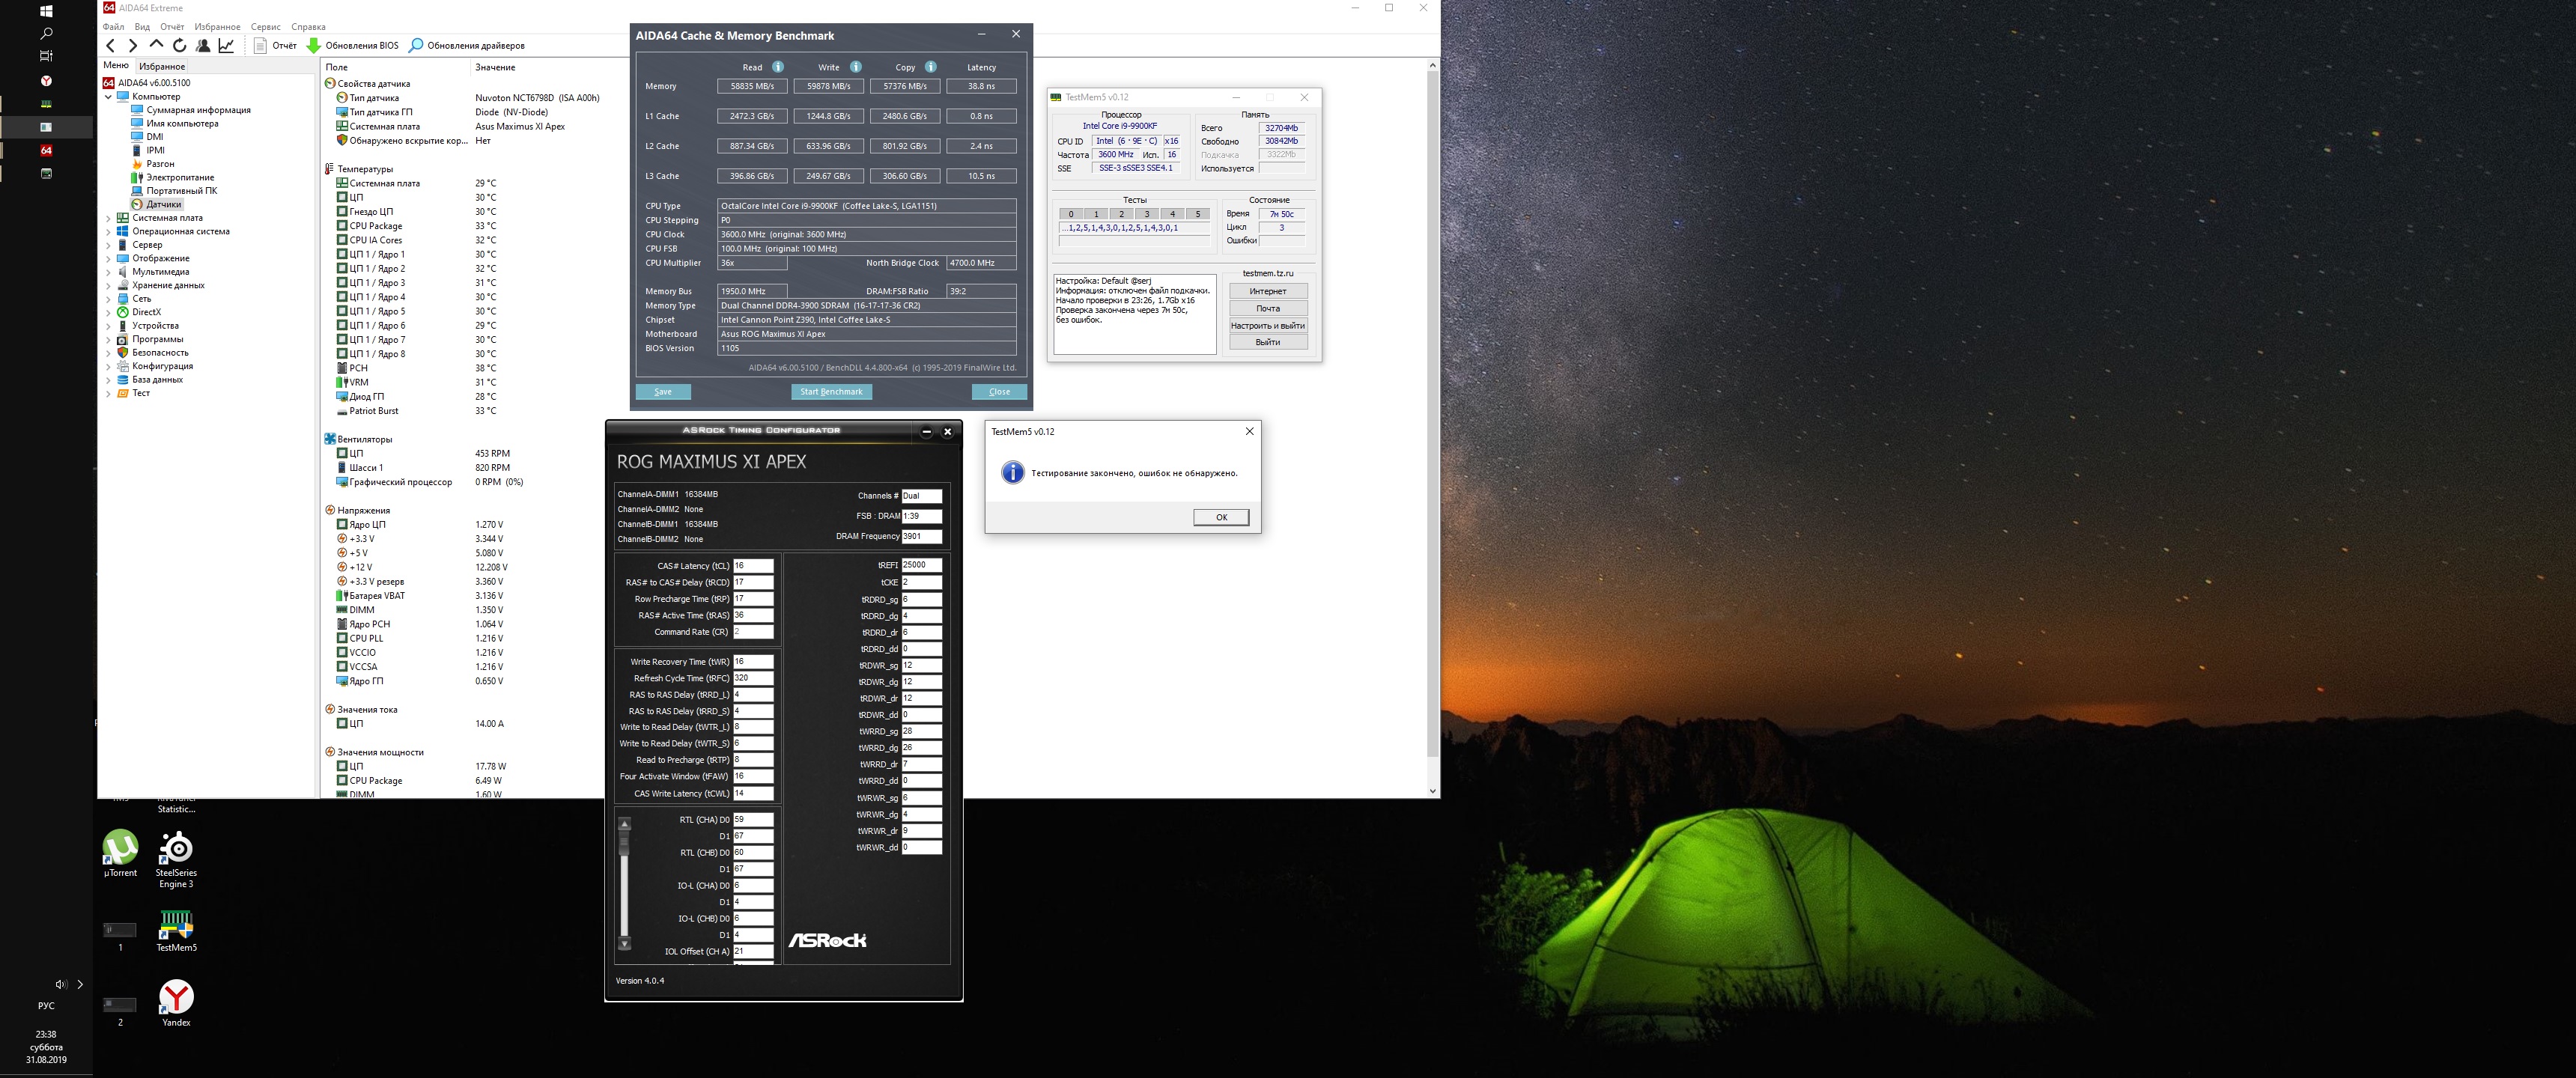Click the driver updates magnifier icon
Screen dimensions: 2576x1078
416,45
